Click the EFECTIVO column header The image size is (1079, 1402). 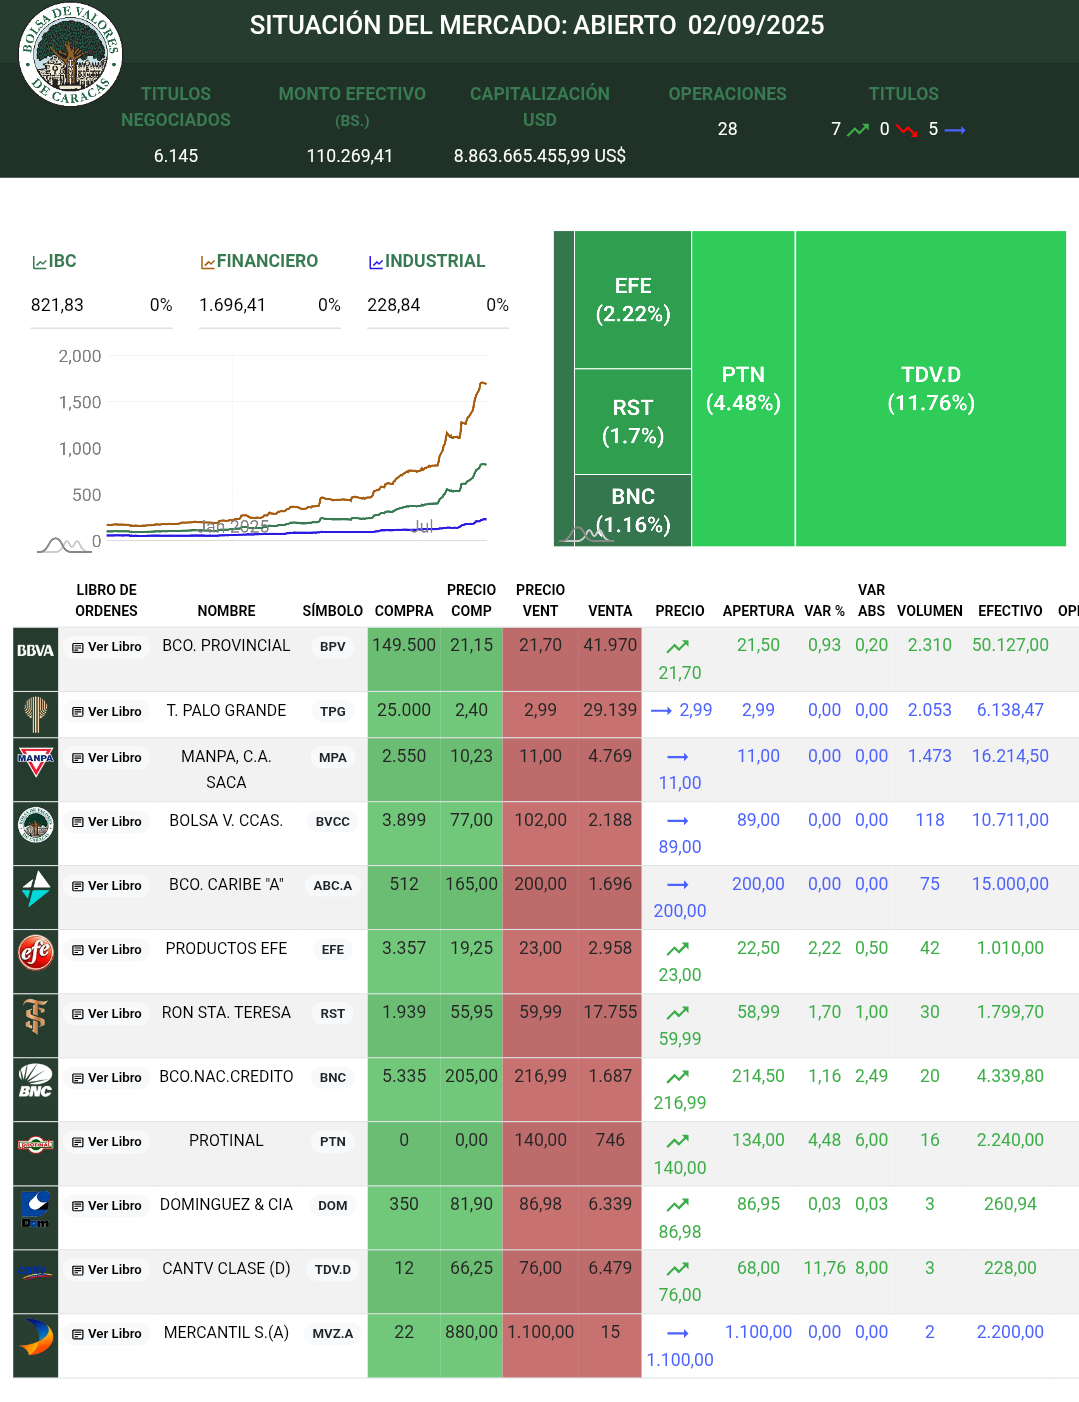1010,611
